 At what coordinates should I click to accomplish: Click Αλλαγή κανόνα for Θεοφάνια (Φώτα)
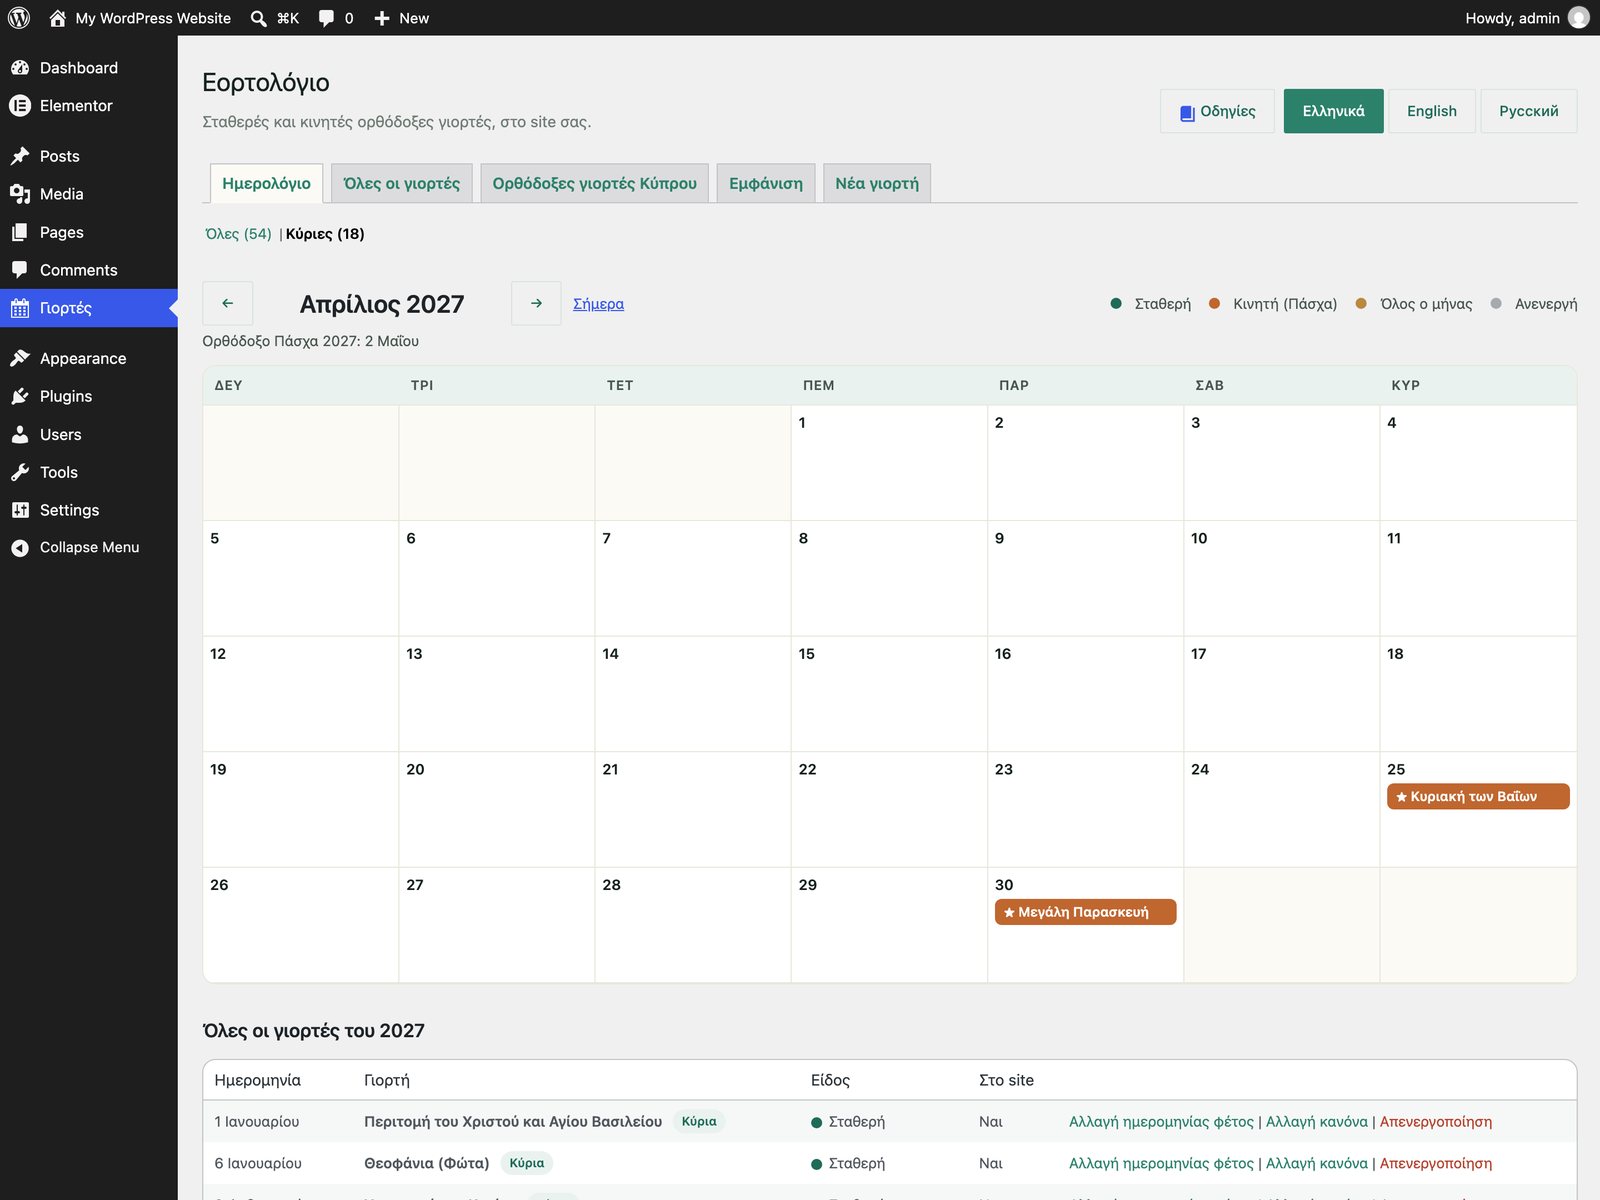click(1317, 1164)
